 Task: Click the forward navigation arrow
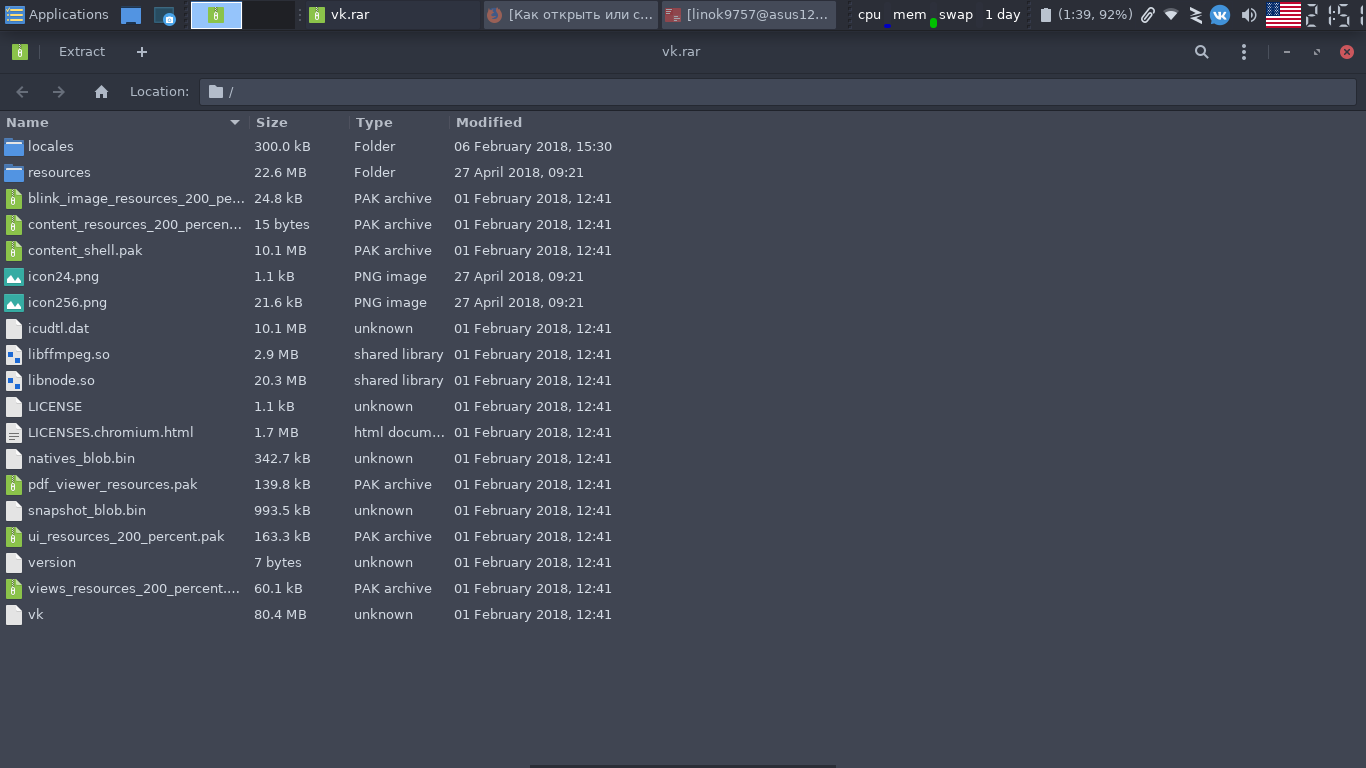pyautogui.click(x=59, y=92)
